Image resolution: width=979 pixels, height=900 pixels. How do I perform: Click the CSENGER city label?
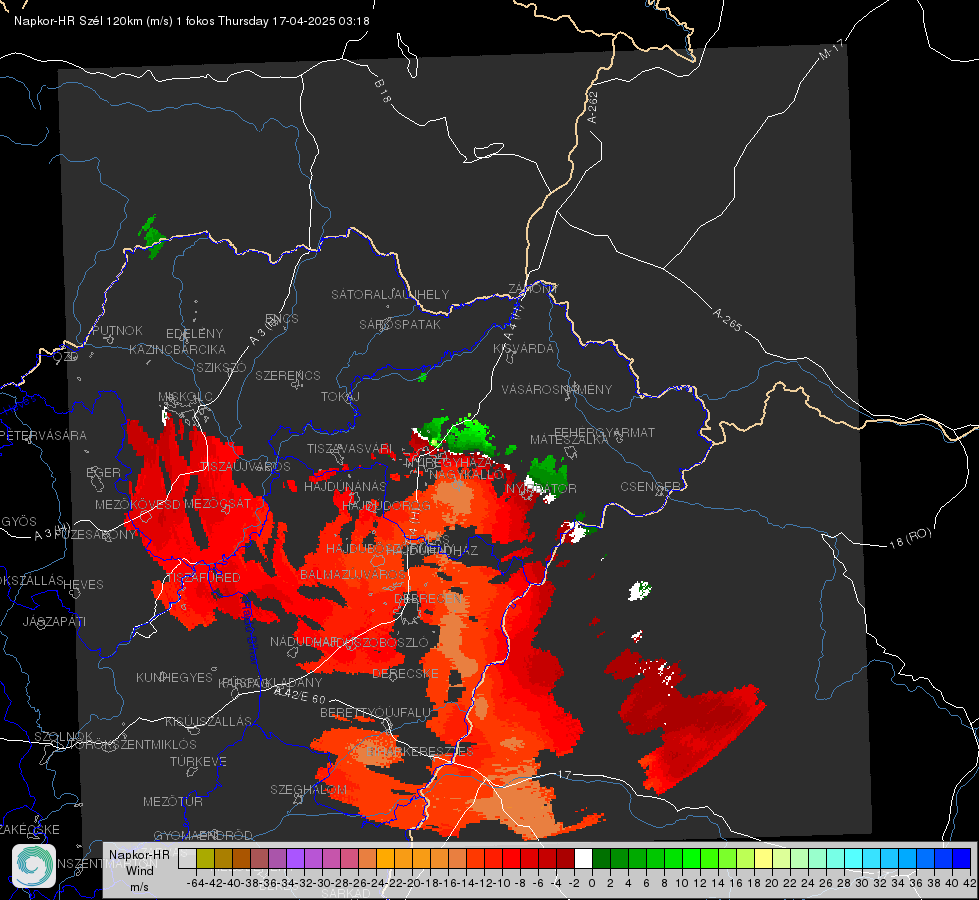tap(650, 487)
